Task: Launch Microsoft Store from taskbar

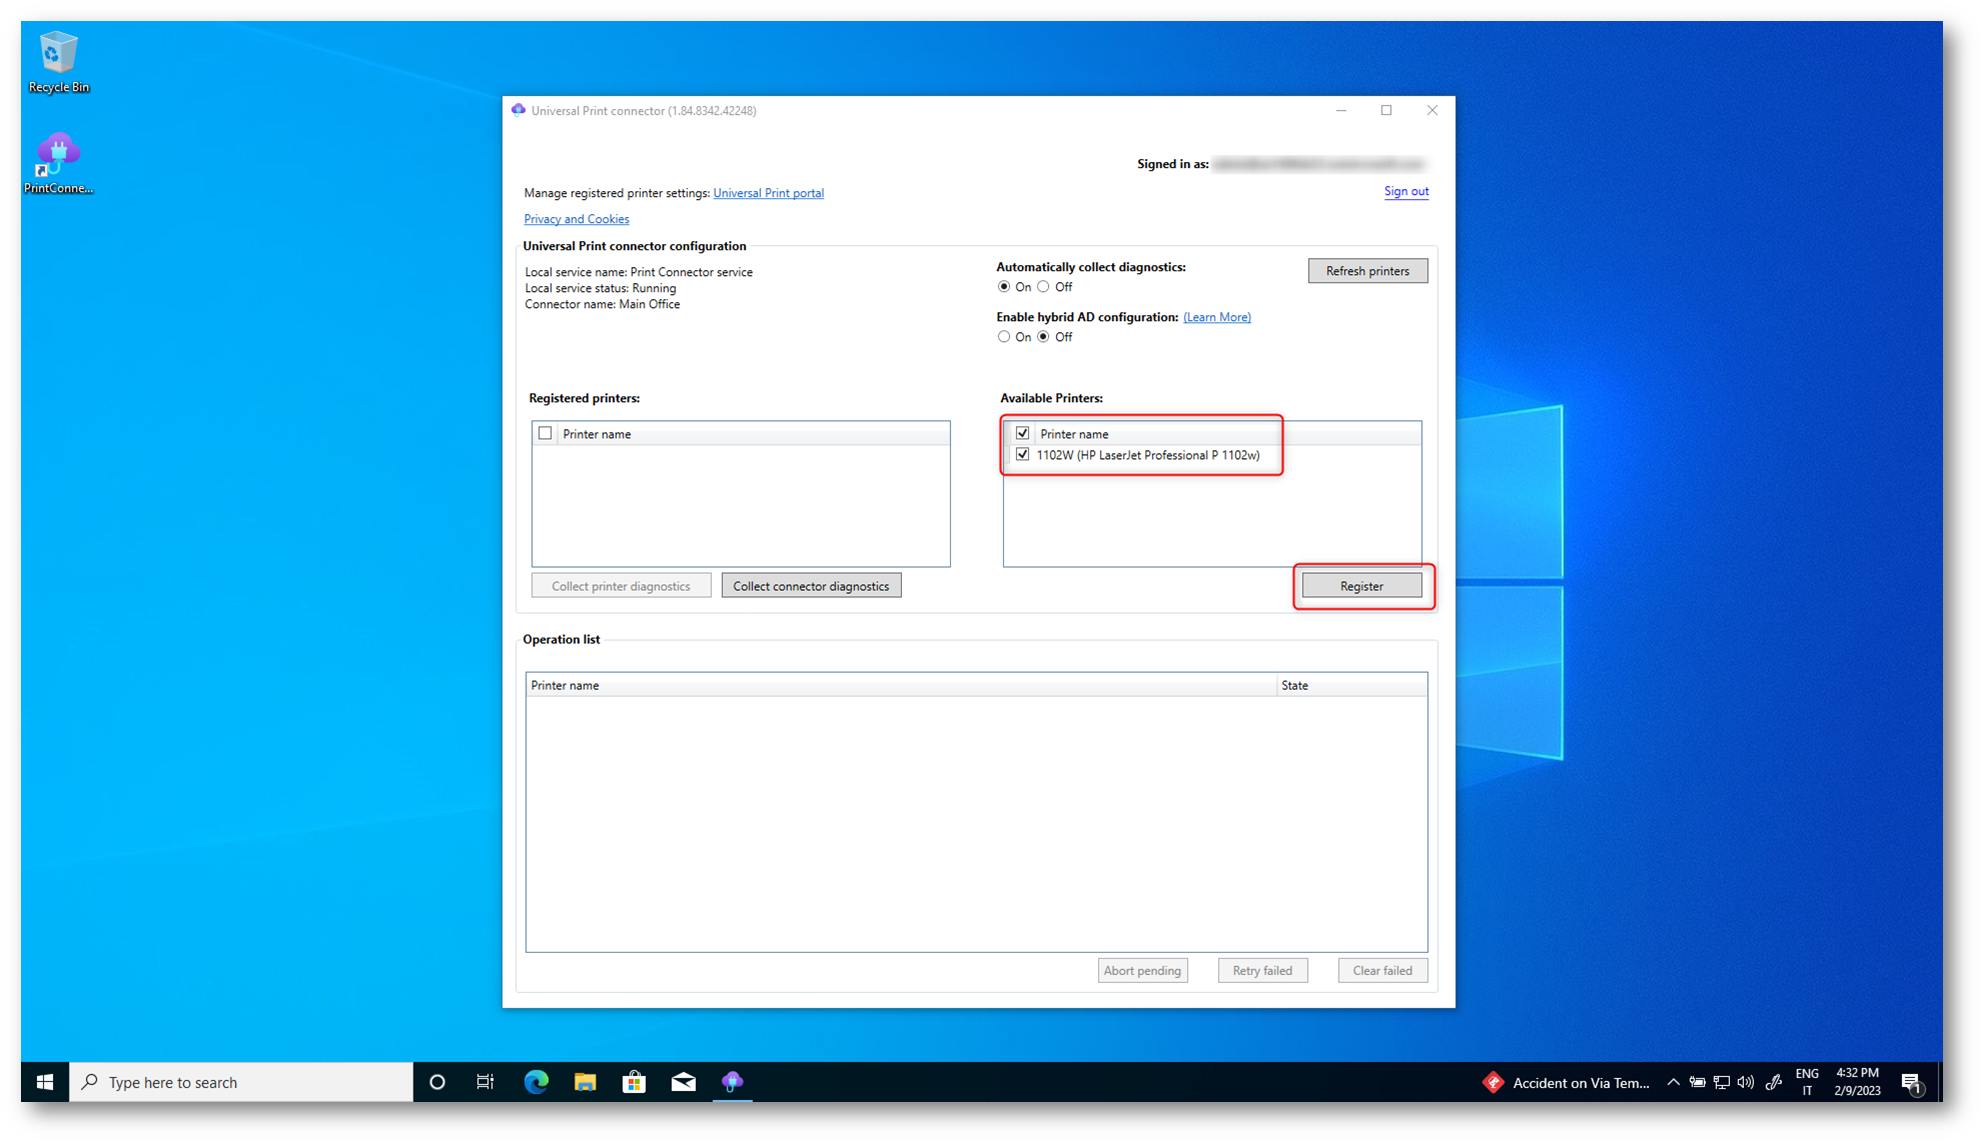Action: 634,1082
